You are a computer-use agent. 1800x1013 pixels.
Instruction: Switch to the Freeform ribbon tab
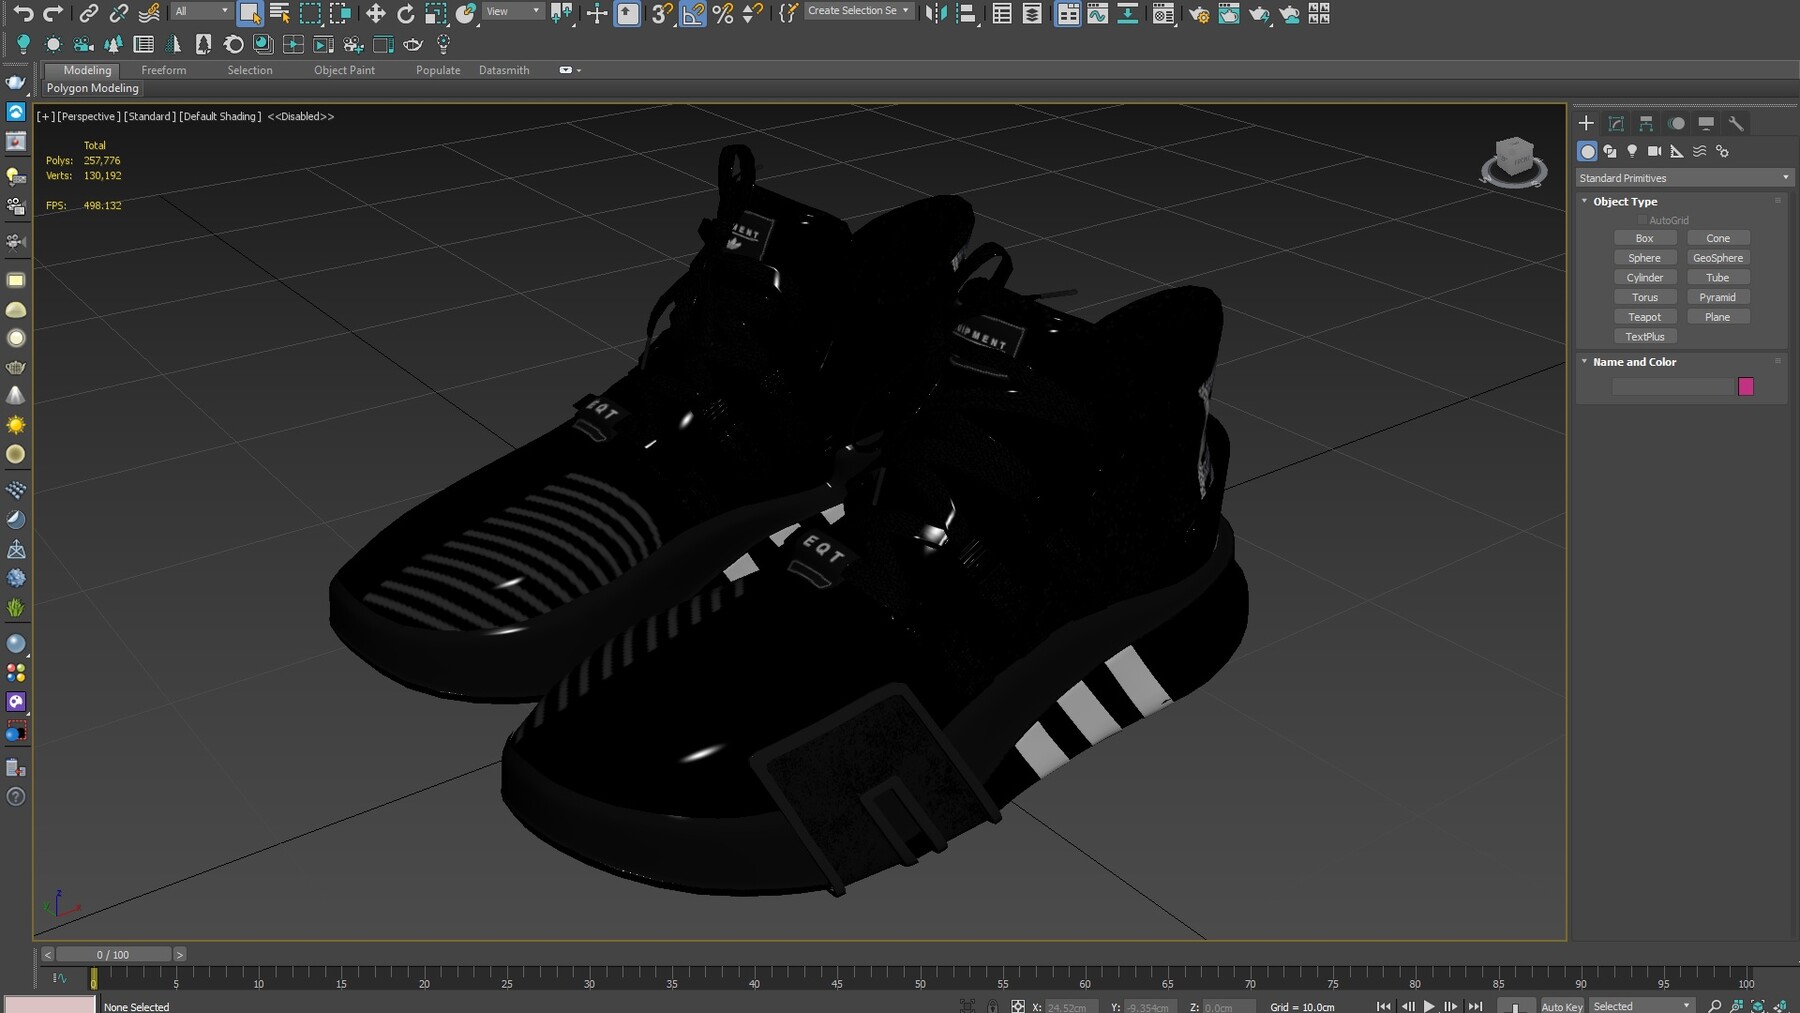pos(163,70)
